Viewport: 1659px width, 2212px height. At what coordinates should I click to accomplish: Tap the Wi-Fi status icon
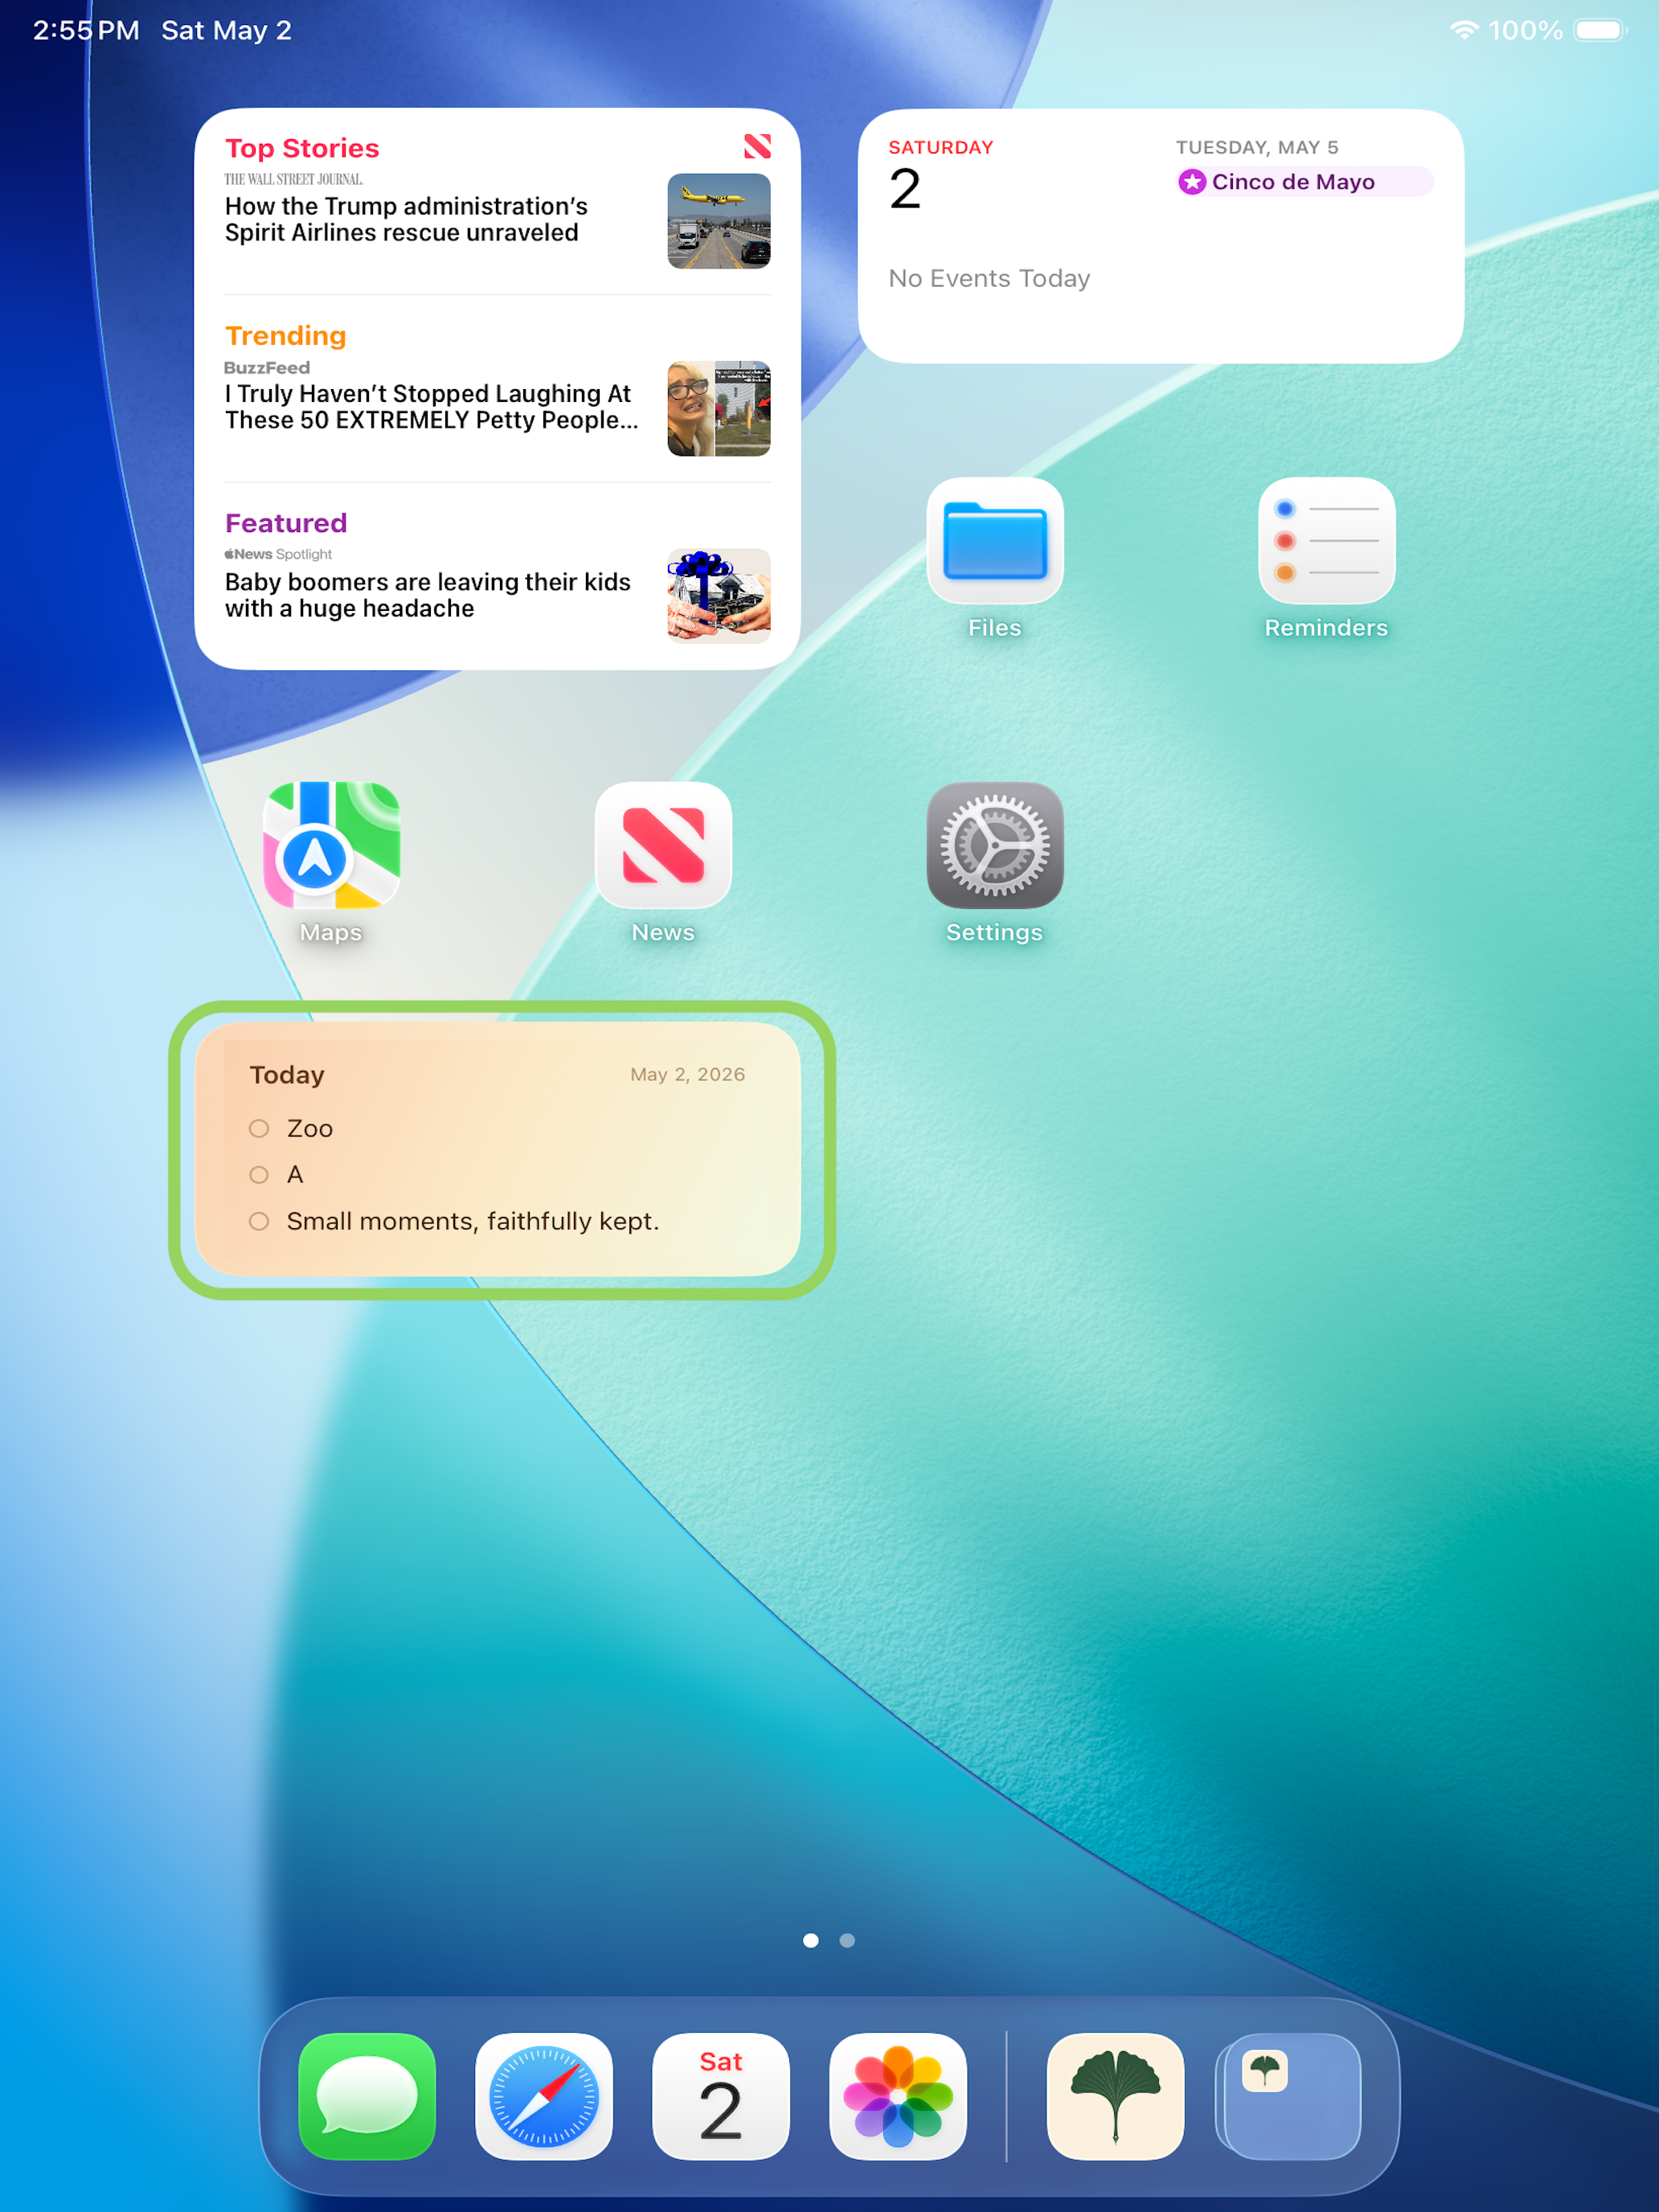pyautogui.click(x=1464, y=30)
